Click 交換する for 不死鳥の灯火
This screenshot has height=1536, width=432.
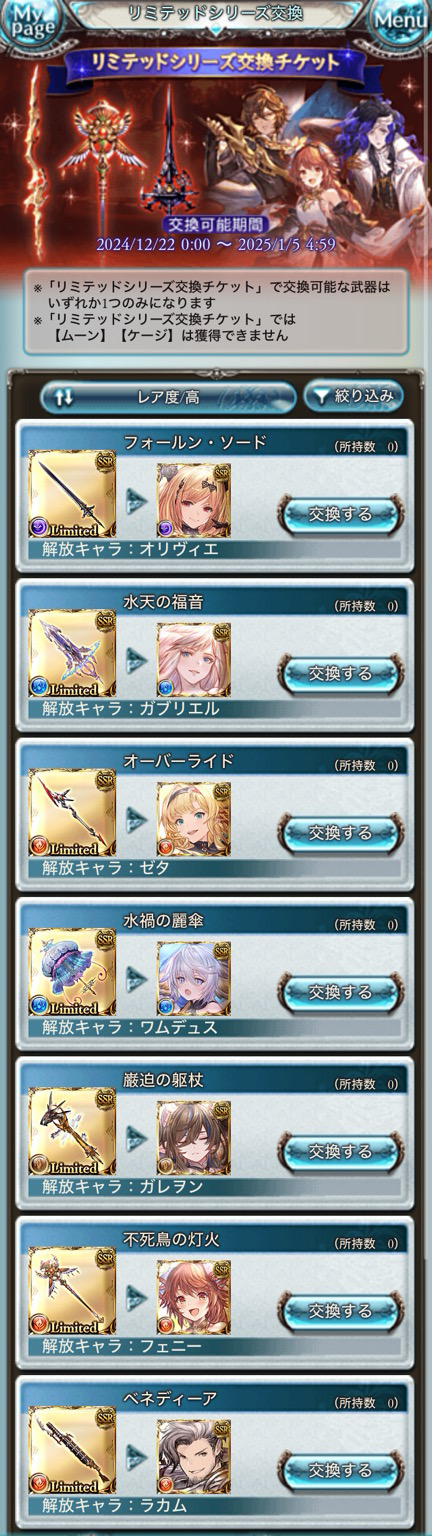(340, 1310)
